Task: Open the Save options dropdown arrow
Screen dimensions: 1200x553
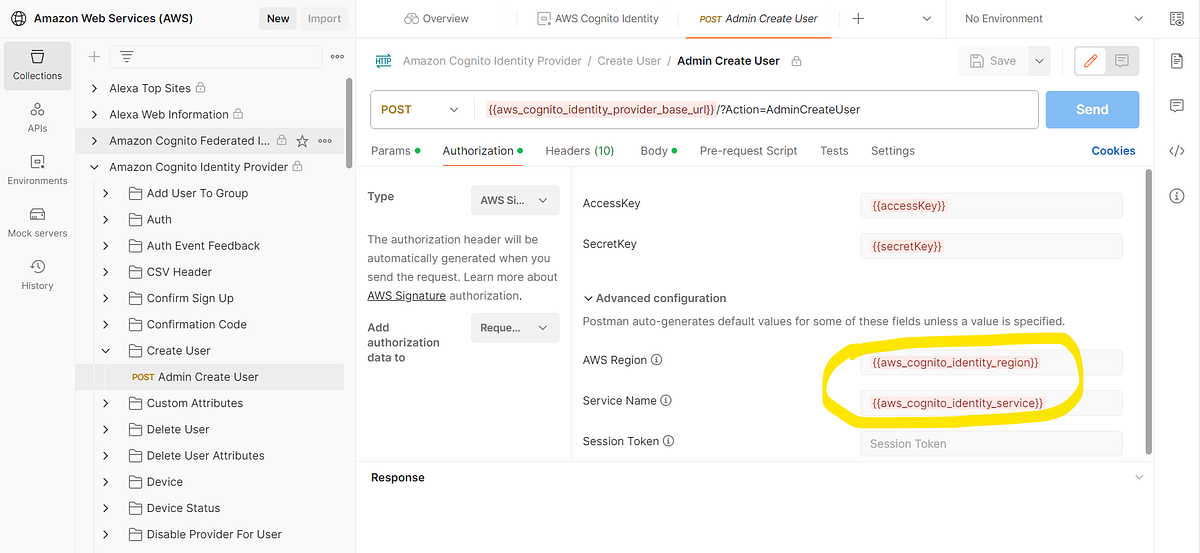Action: click(x=1039, y=61)
